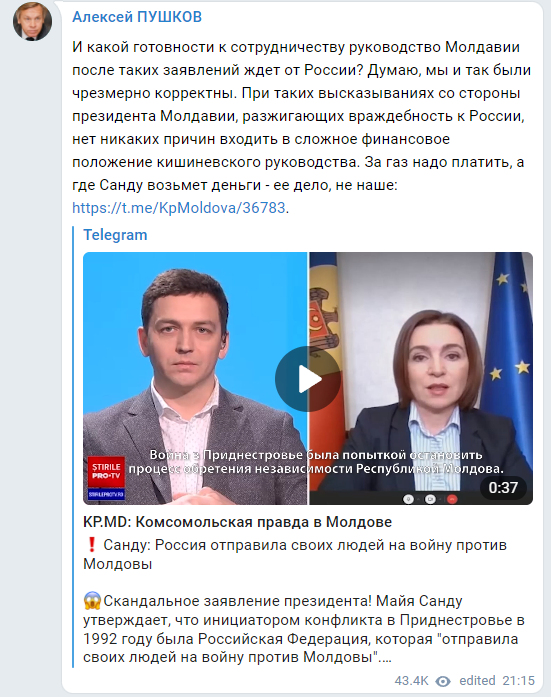Click the 0:37 video duration badge
Screen dimensions: 551x697
tap(503, 488)
